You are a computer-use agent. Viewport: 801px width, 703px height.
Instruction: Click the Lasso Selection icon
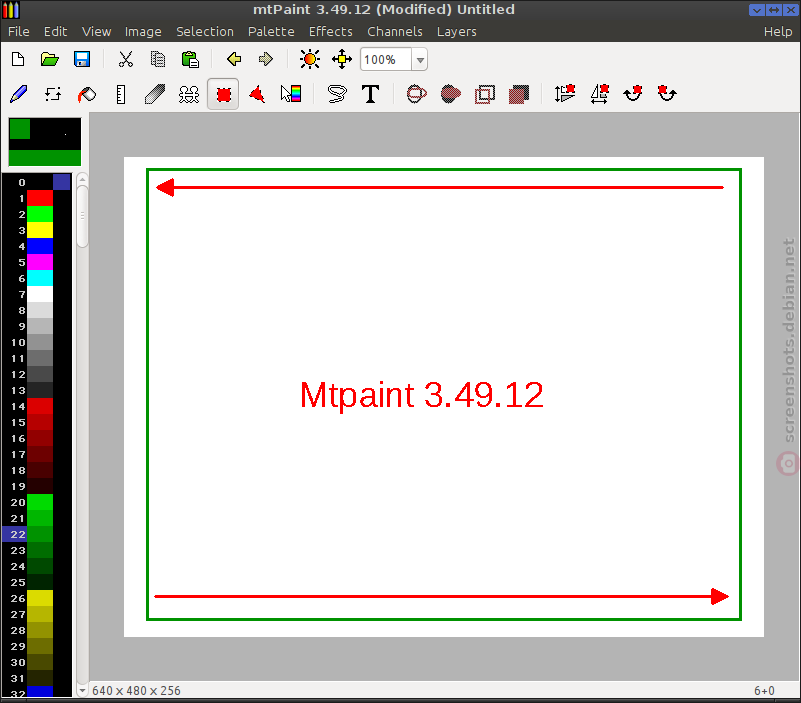(x=337, y=95)
